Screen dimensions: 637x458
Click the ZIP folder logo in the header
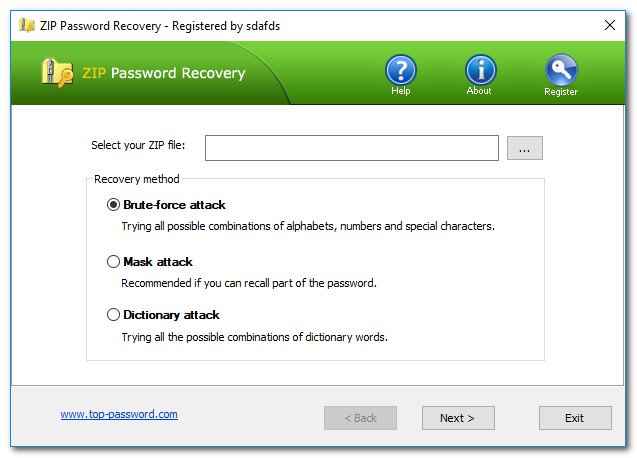57,73
